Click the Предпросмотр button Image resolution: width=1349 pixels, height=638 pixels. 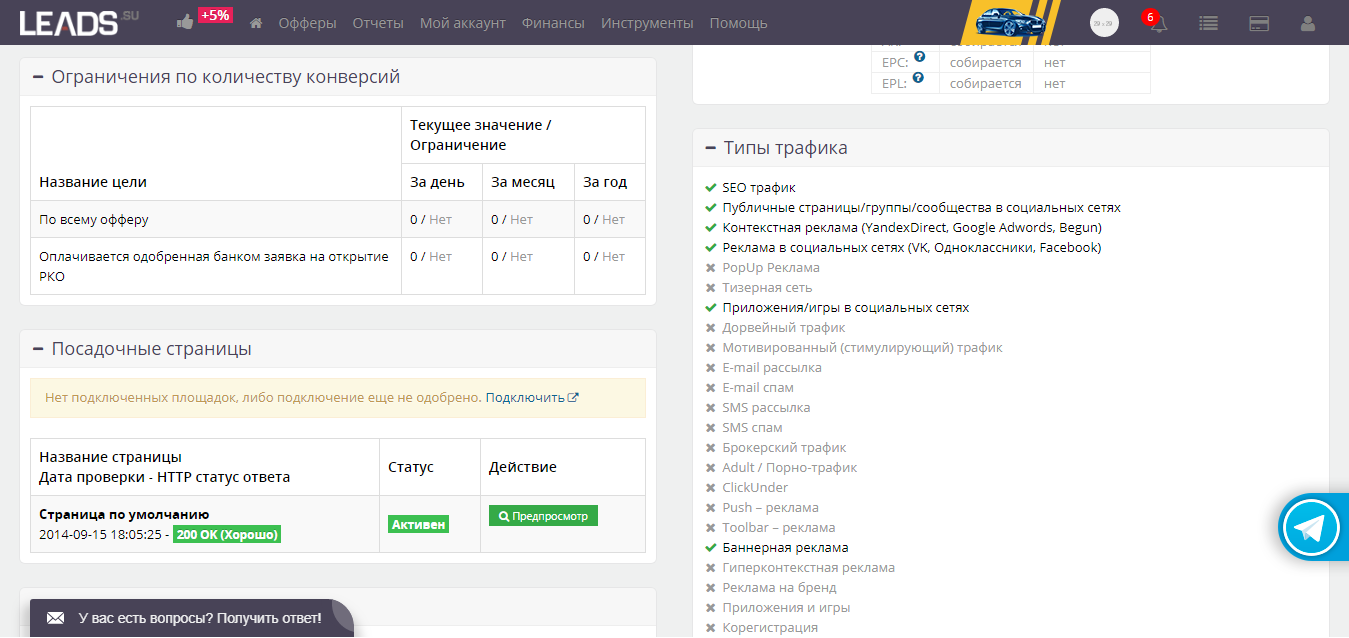543,516
